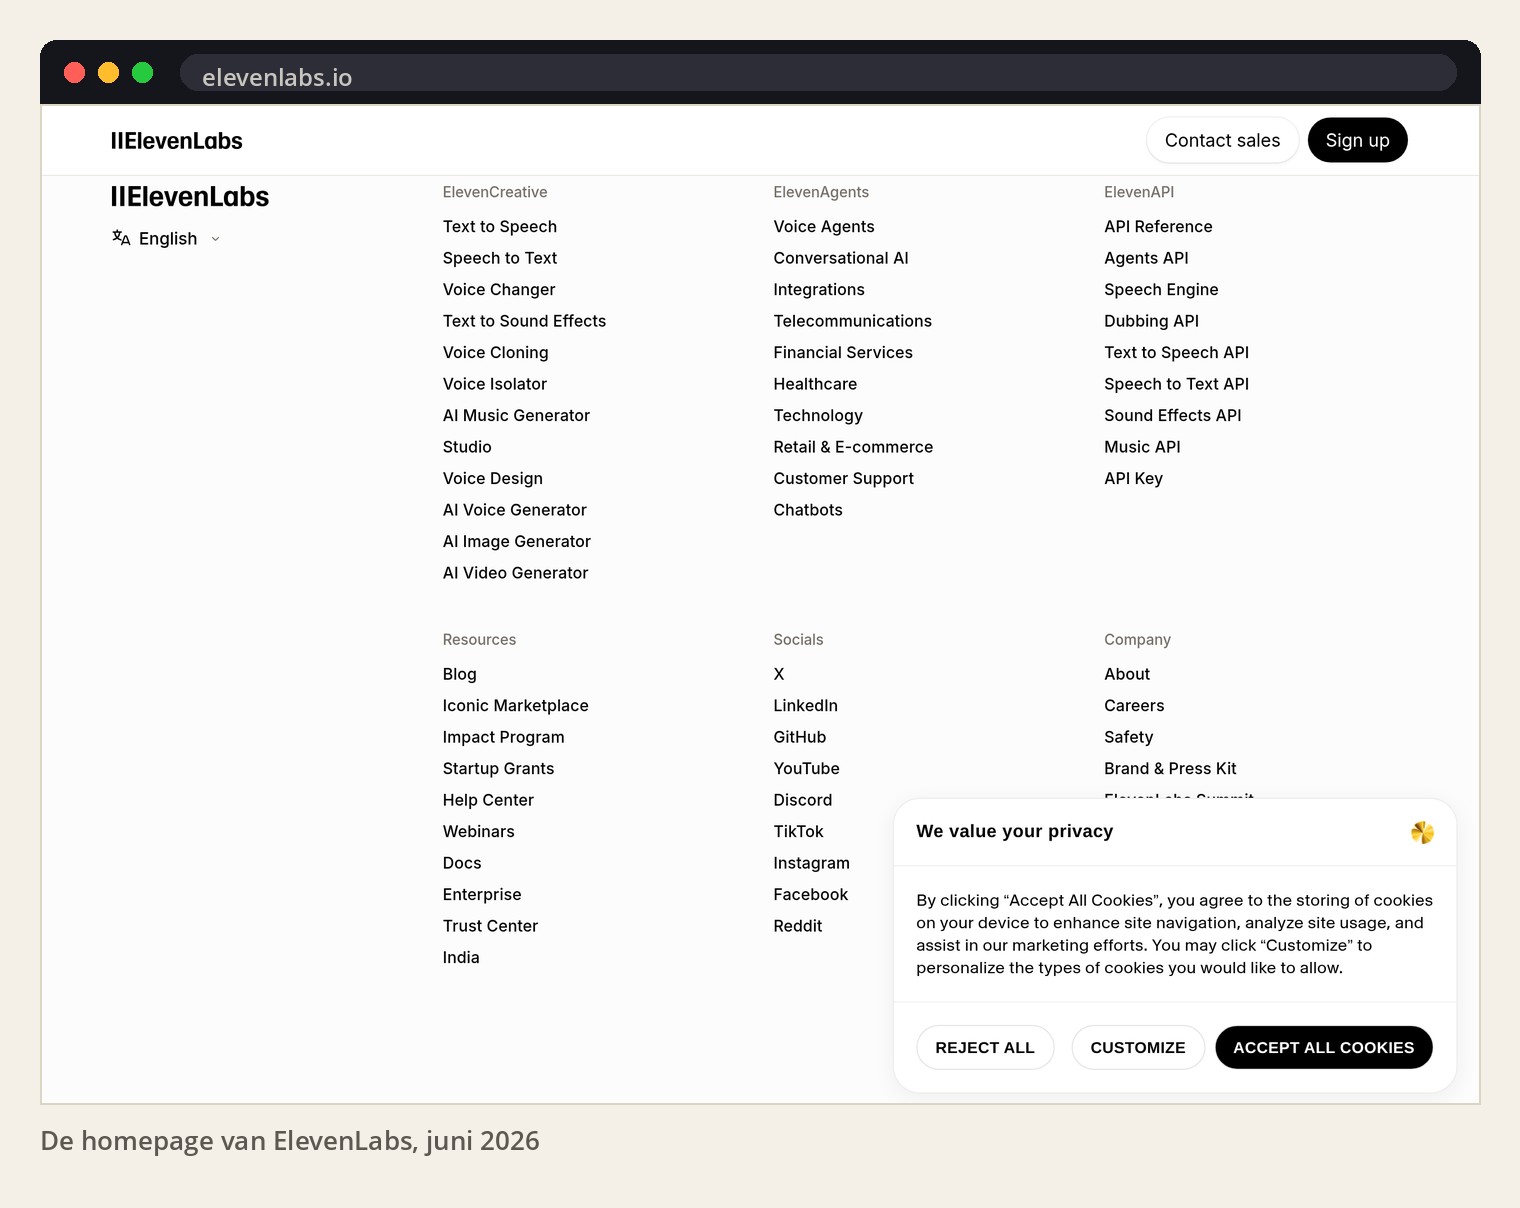
Task: Go to Music API link
Action: [x=1142, y=447]
